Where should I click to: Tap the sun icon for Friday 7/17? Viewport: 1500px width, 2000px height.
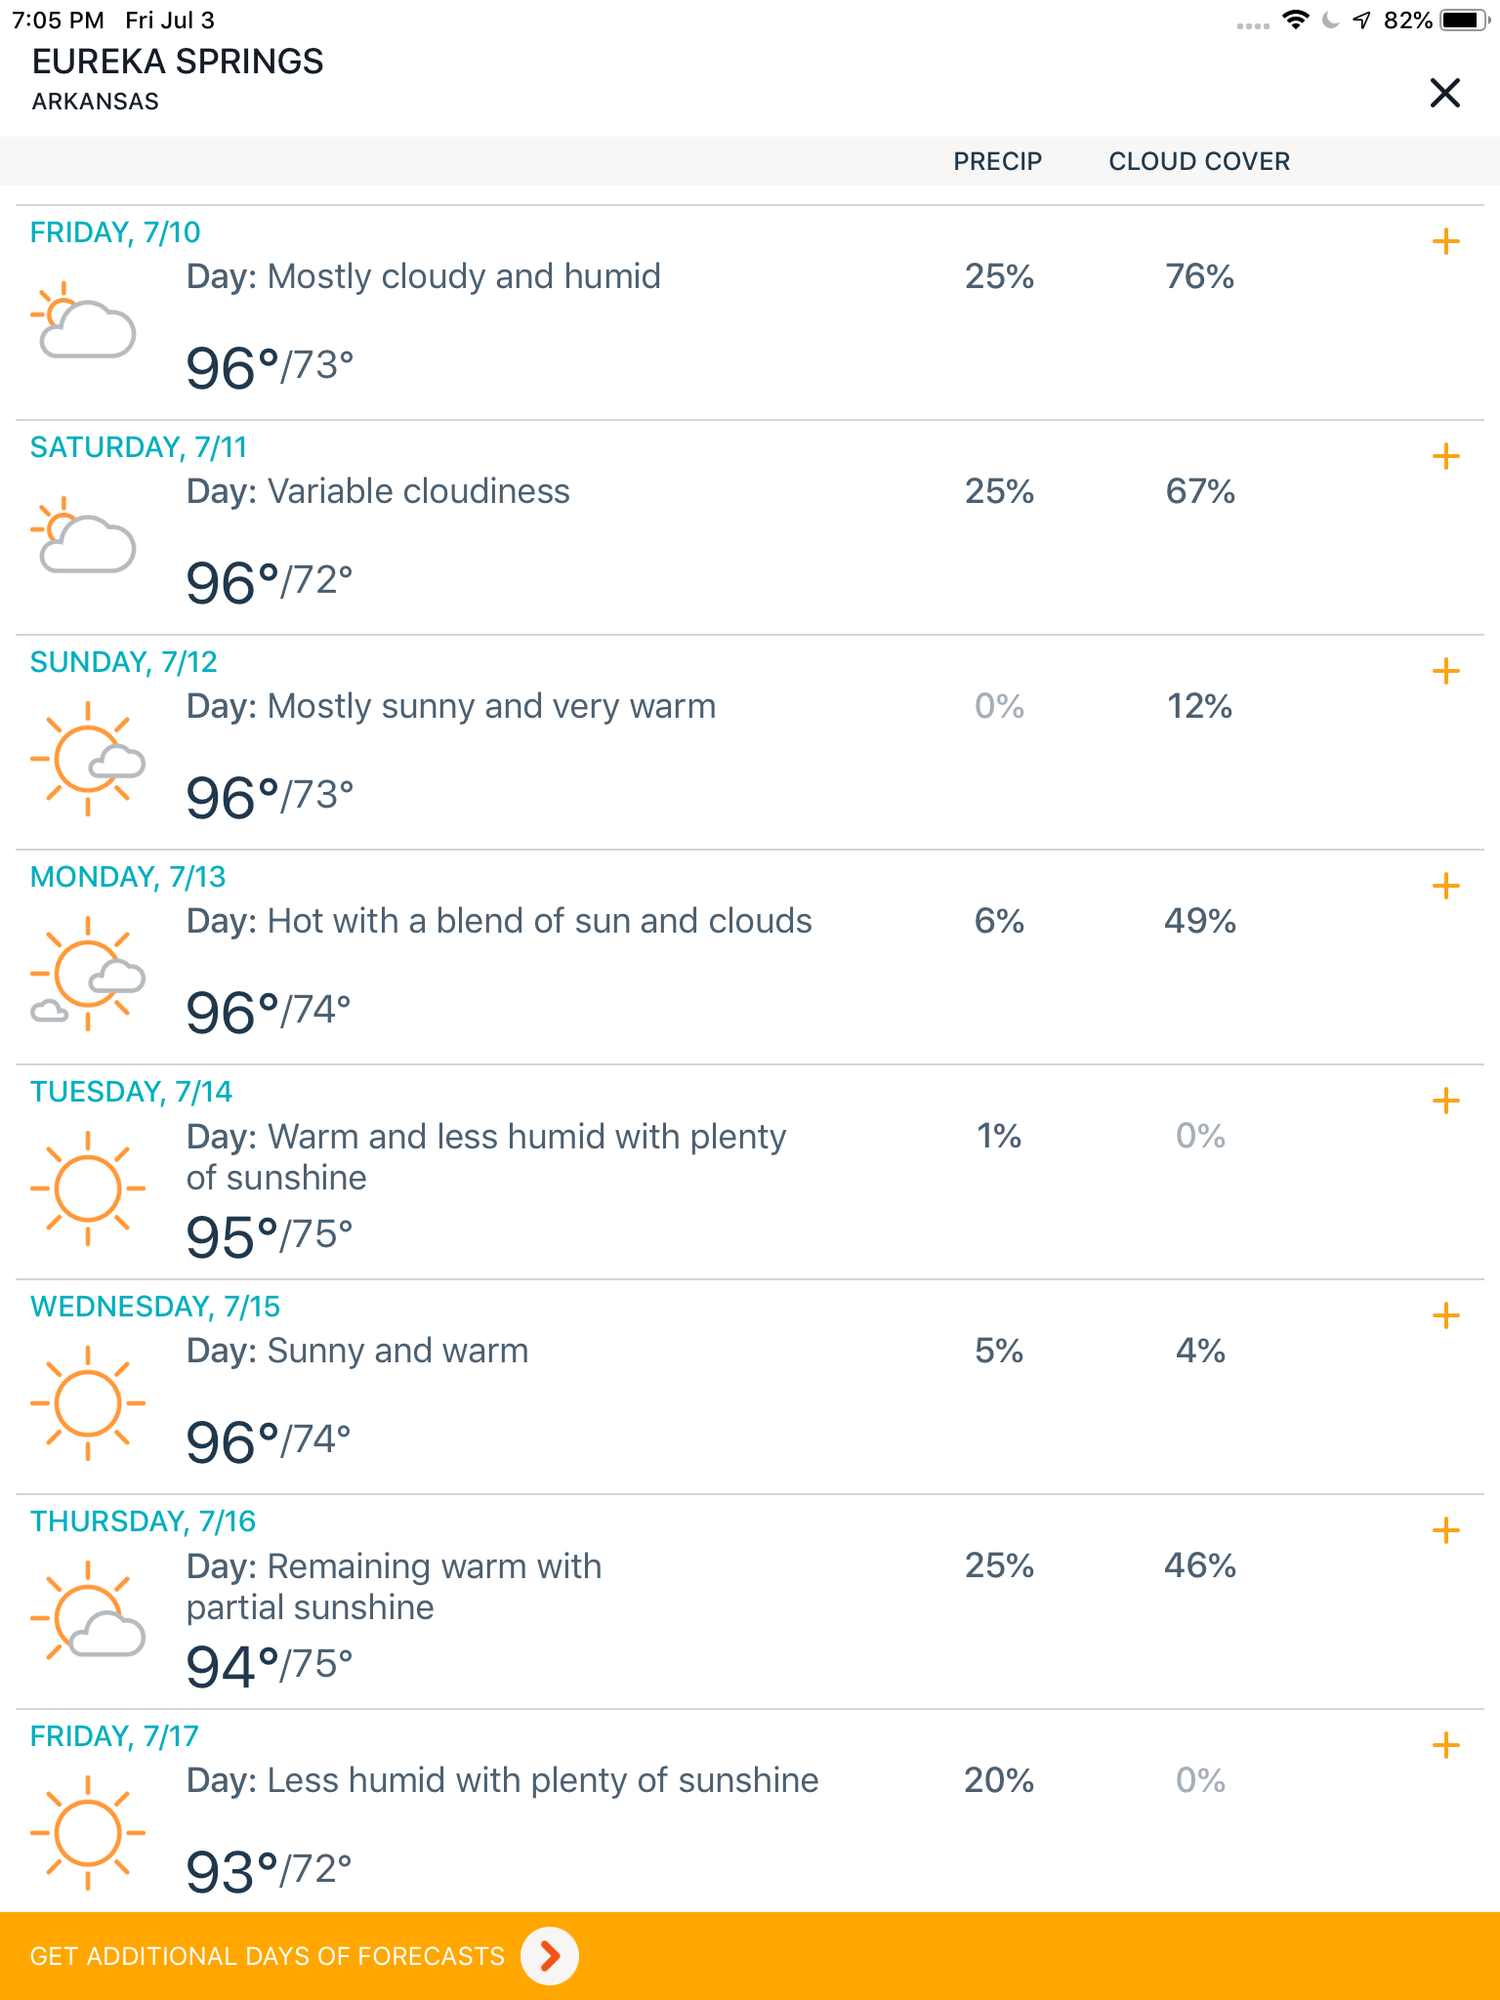[x=87, y=1833]
